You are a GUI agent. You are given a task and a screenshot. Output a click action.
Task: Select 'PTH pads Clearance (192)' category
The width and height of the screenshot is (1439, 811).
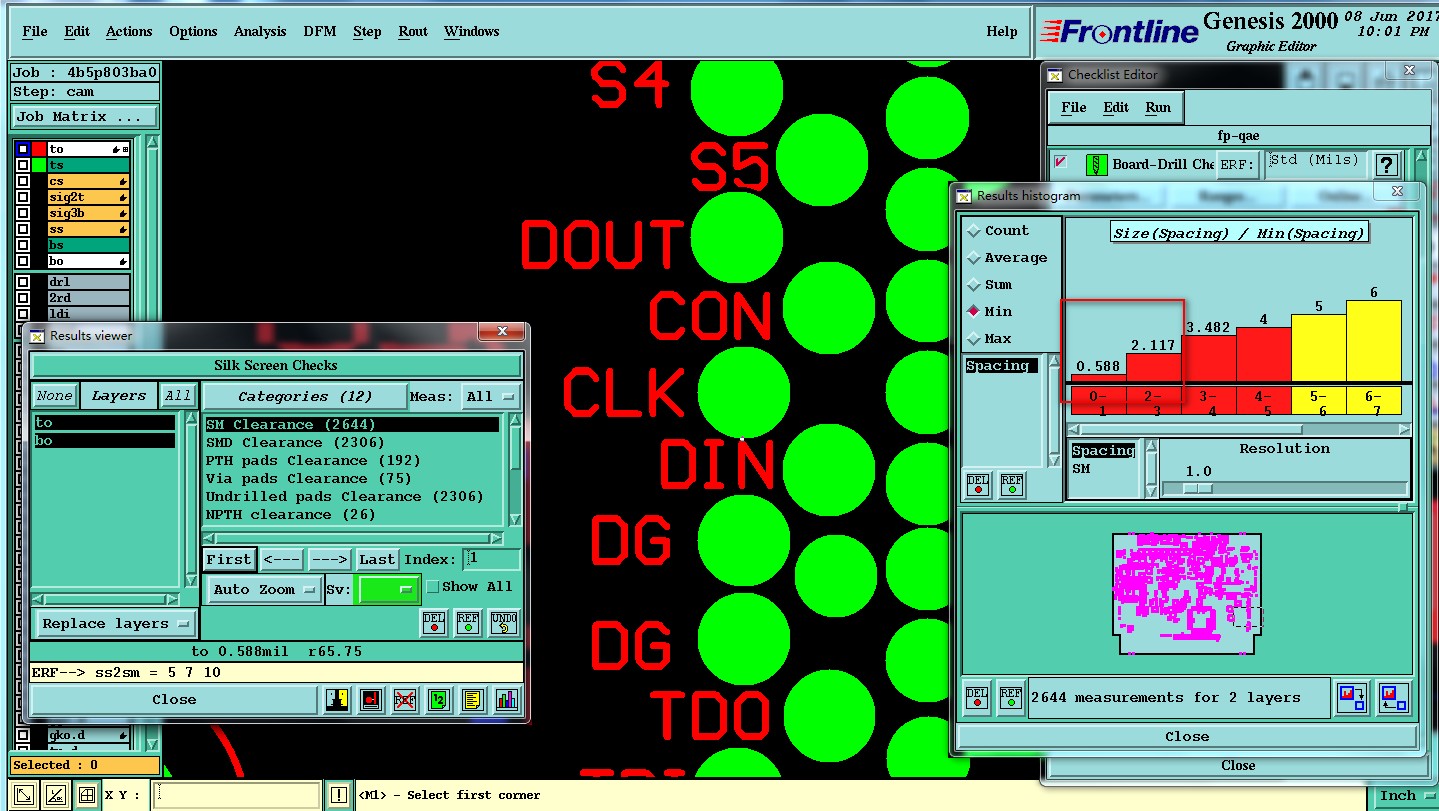[x=313, y=461]
